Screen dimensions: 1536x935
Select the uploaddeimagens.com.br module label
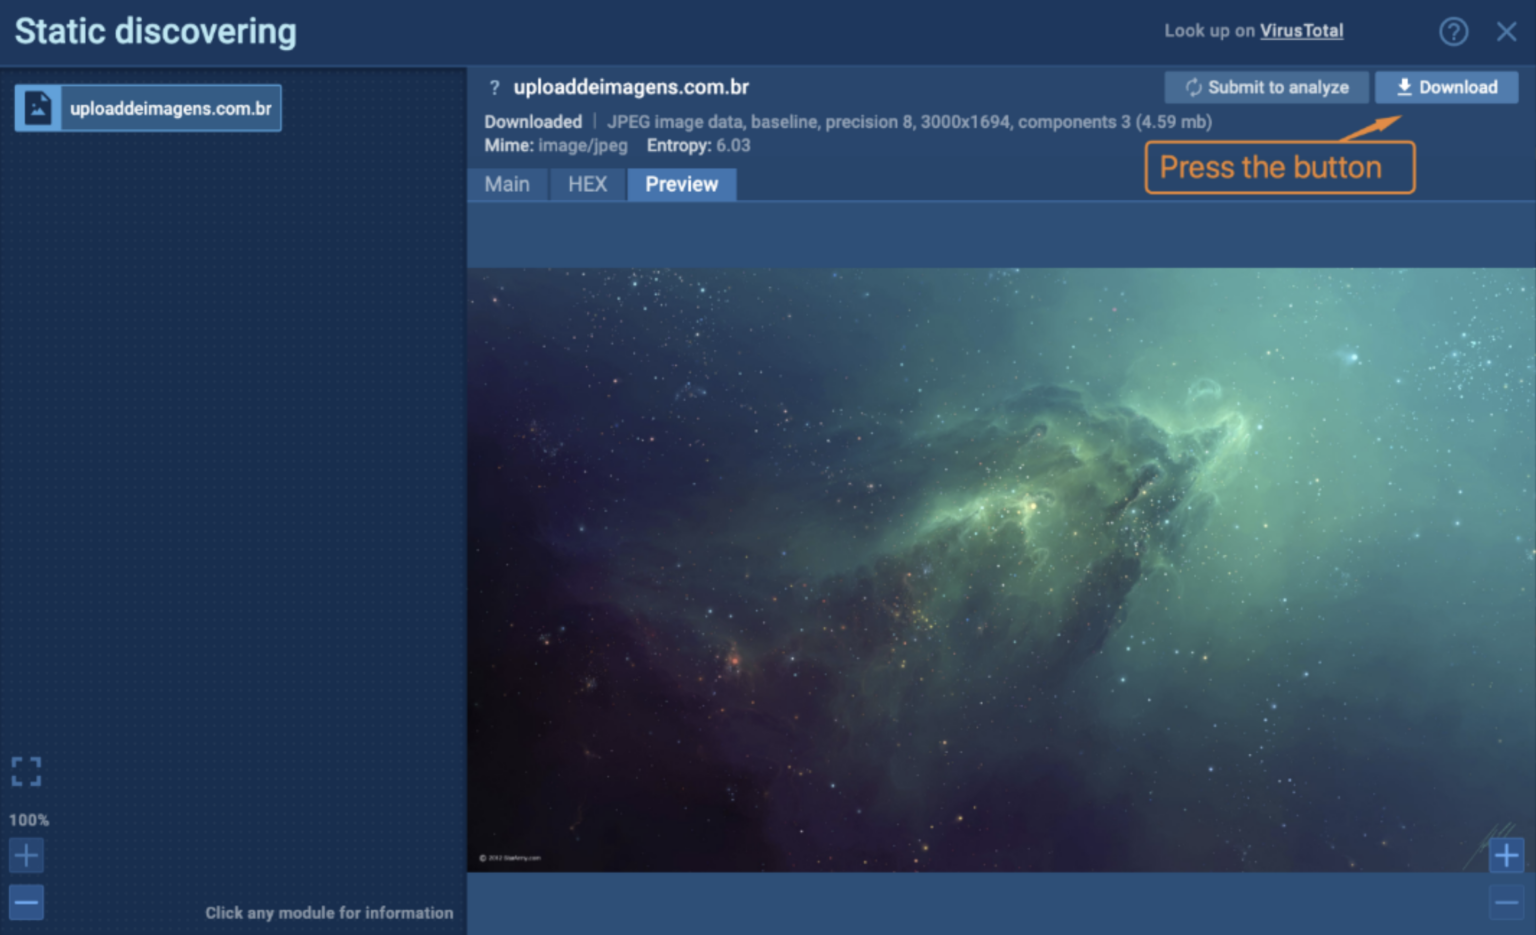[x=171, y=108]
